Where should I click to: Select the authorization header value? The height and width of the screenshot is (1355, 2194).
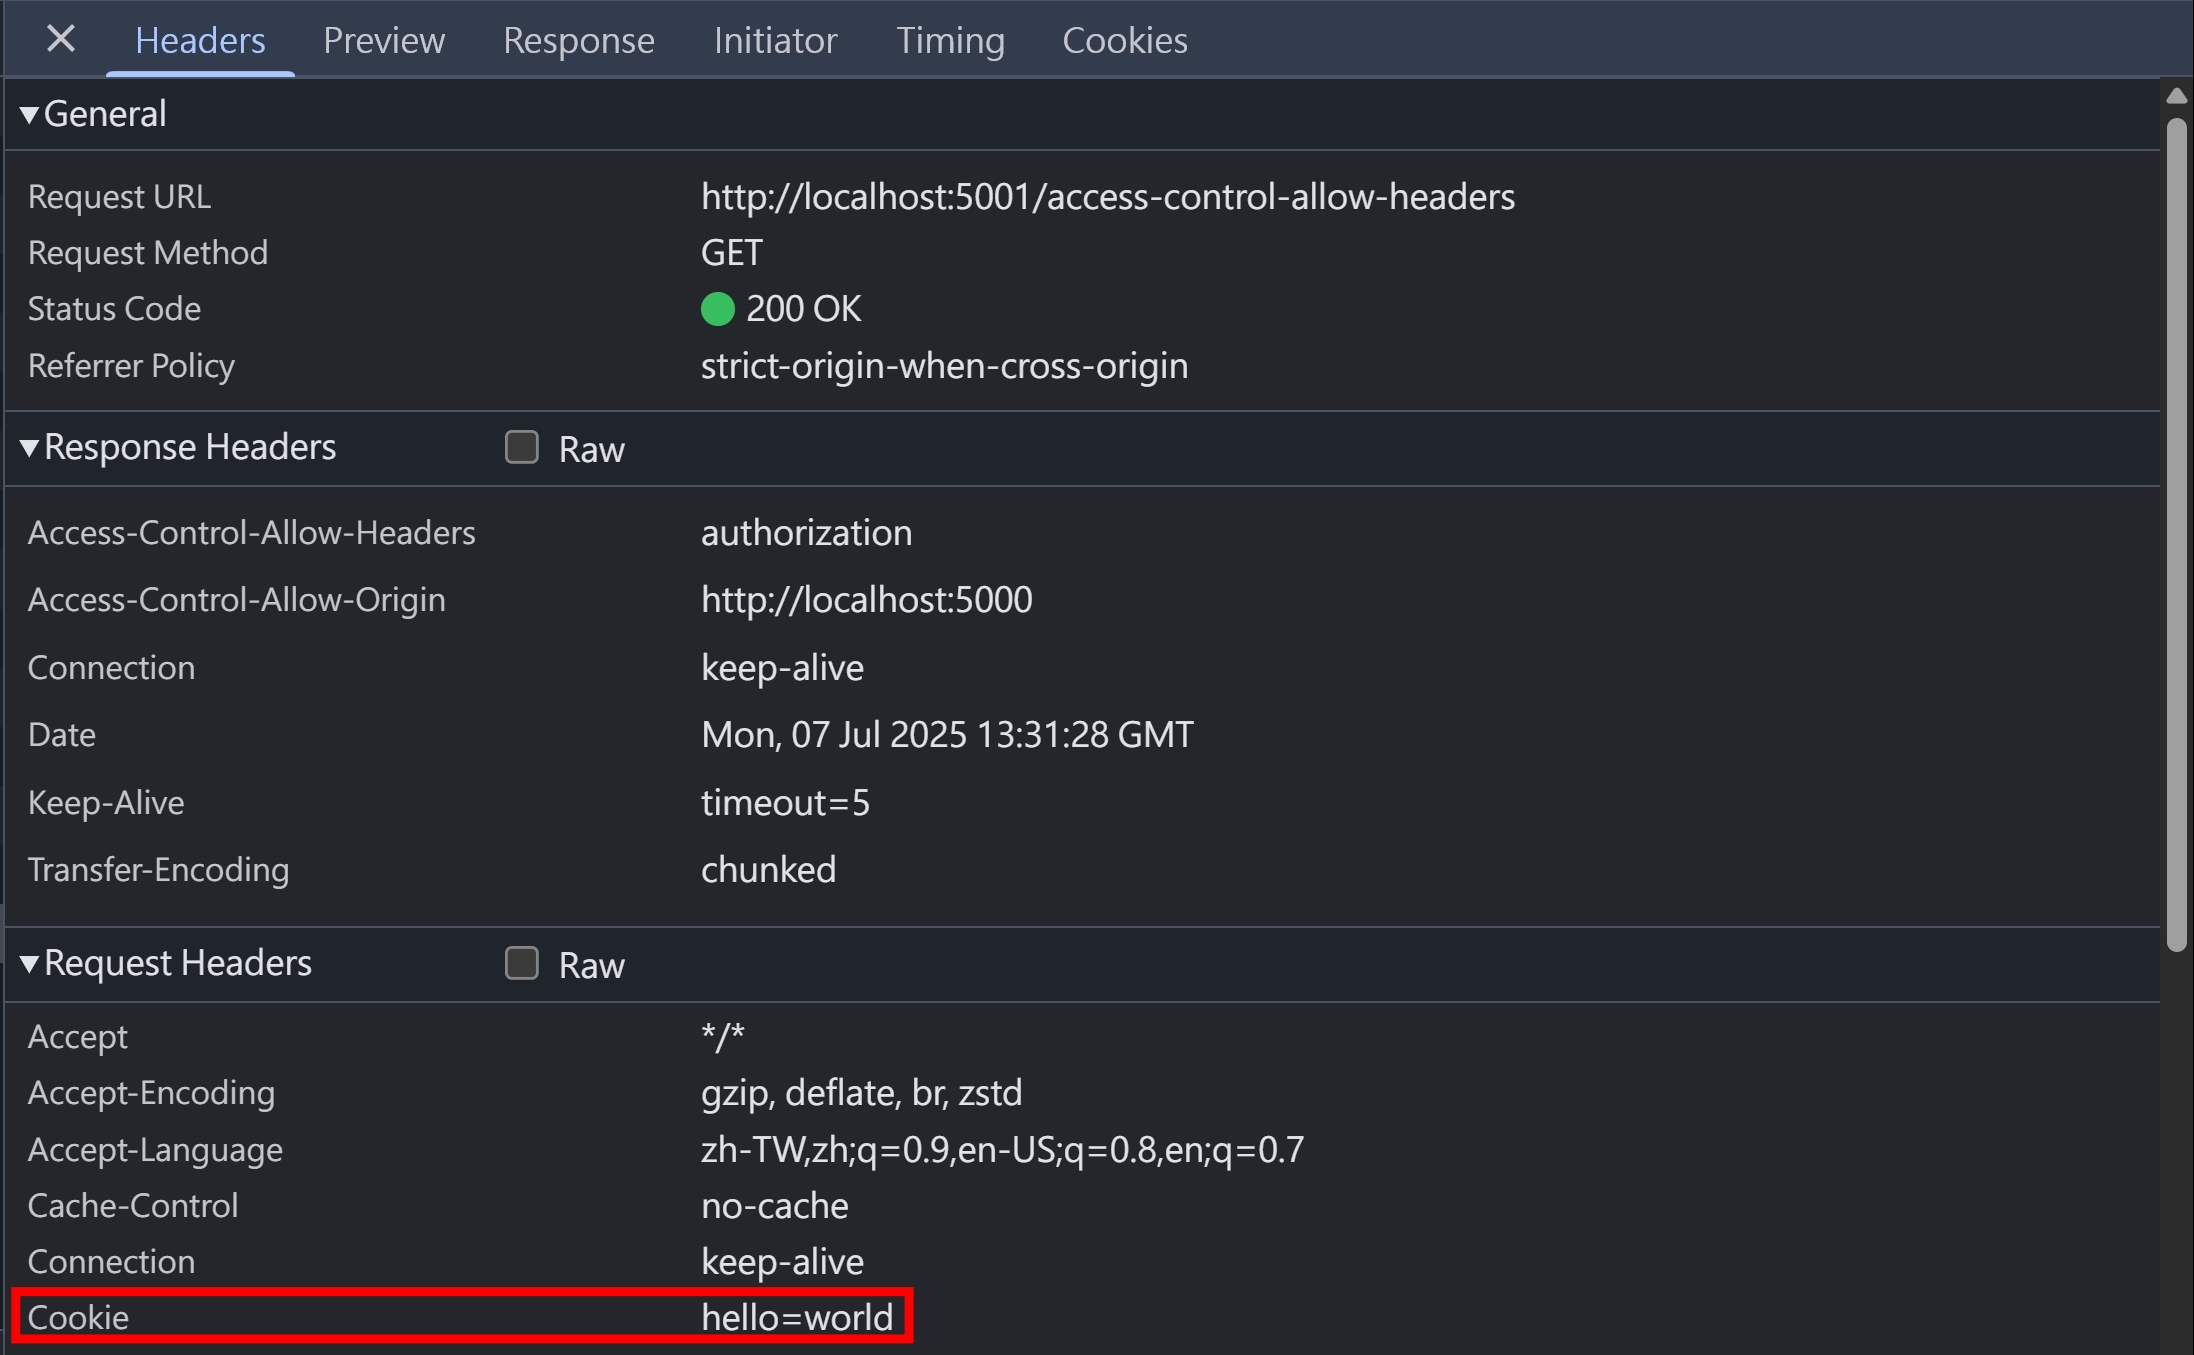coord(806,533)
